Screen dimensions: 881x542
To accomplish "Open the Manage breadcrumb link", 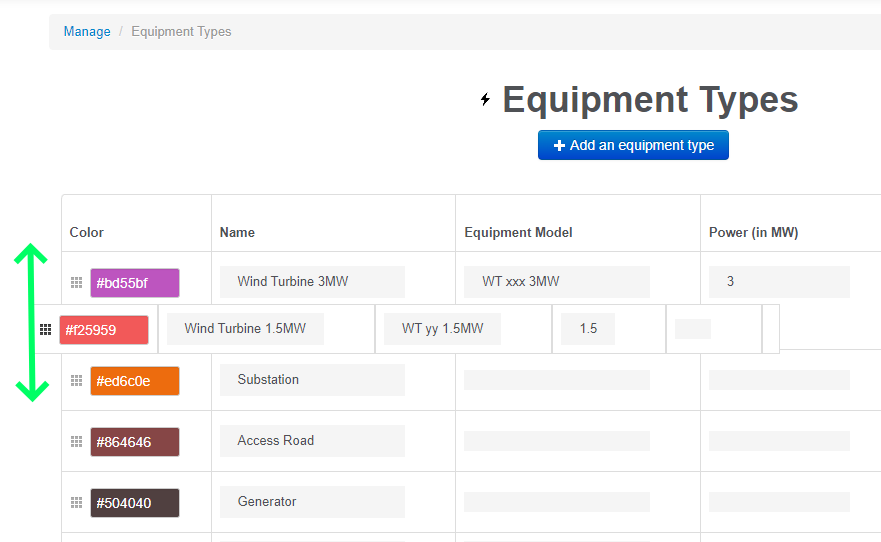I will tap(87, 31).
